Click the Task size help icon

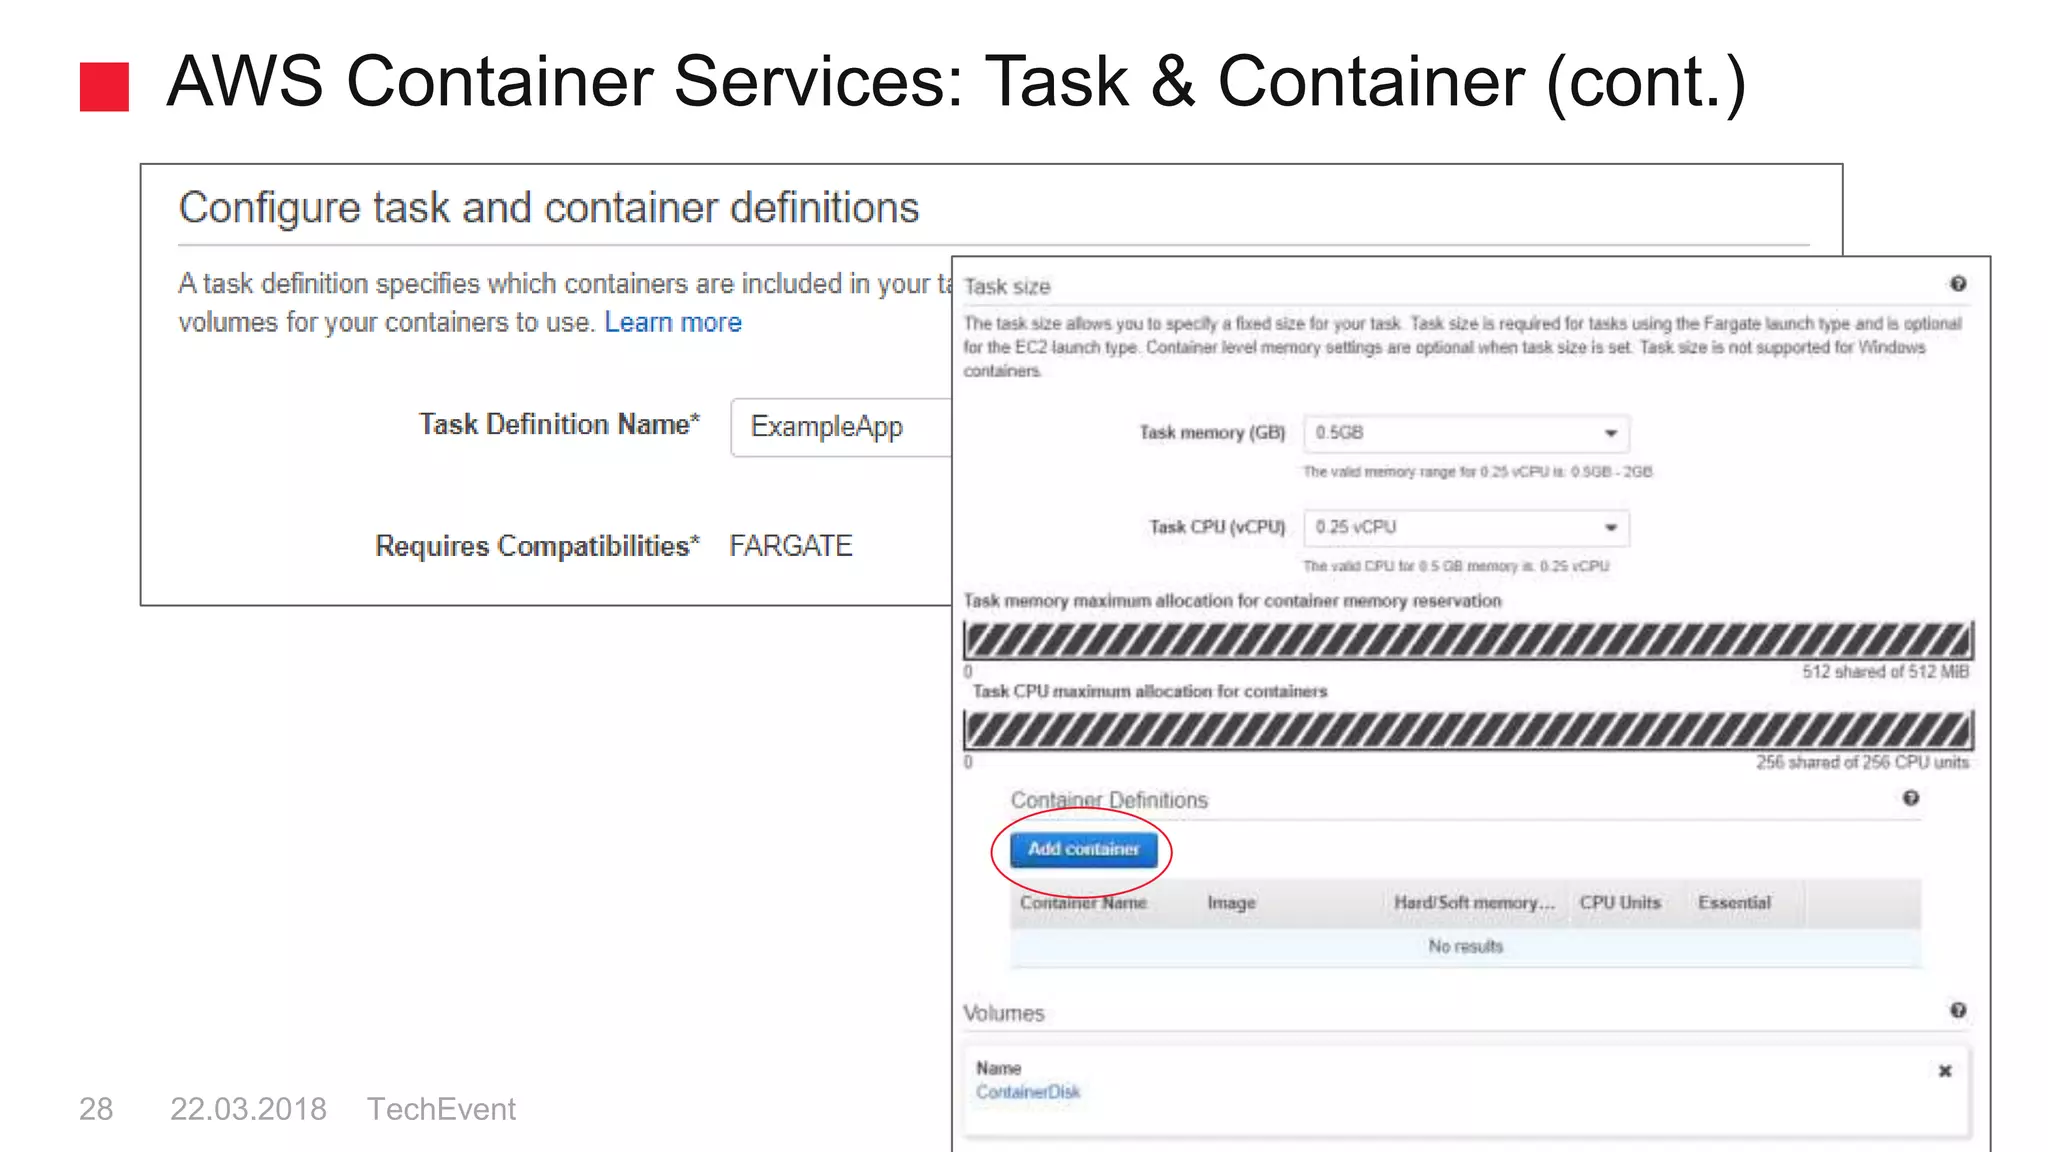[1958, 284]
